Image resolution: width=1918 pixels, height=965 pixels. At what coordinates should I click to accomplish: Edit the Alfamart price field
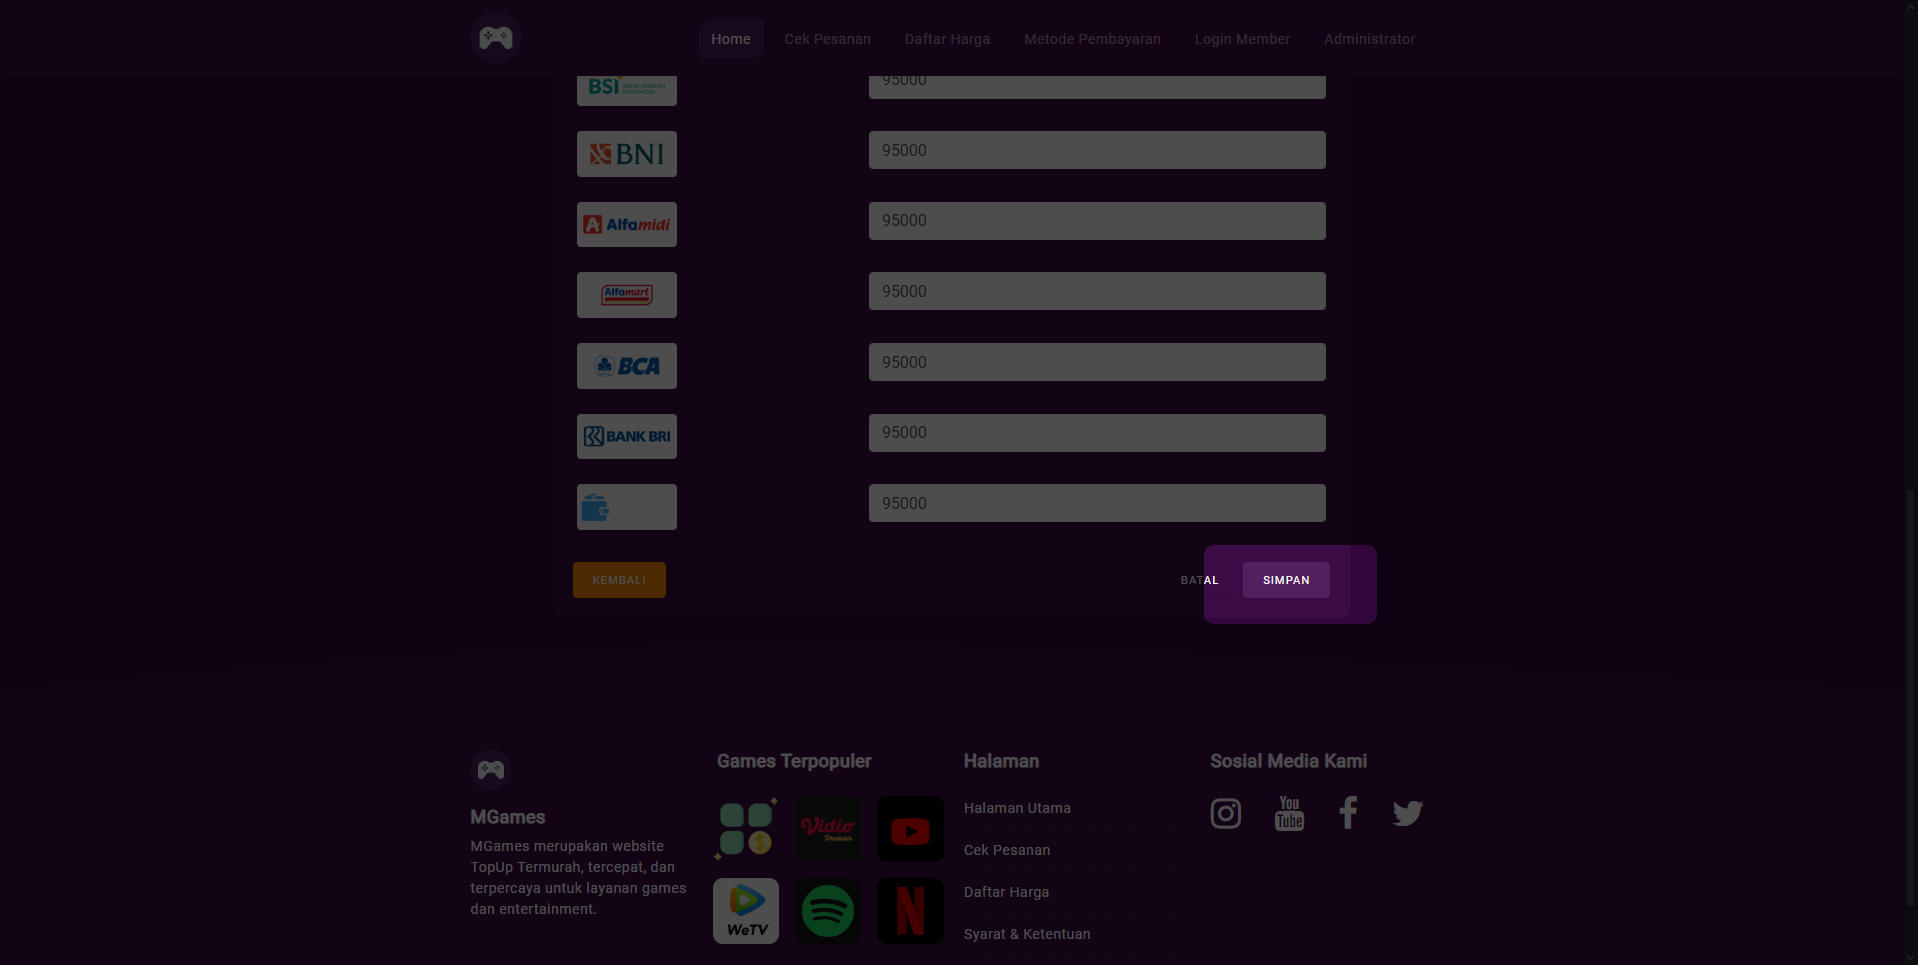pyautogui.click(x=1097, y=291)
